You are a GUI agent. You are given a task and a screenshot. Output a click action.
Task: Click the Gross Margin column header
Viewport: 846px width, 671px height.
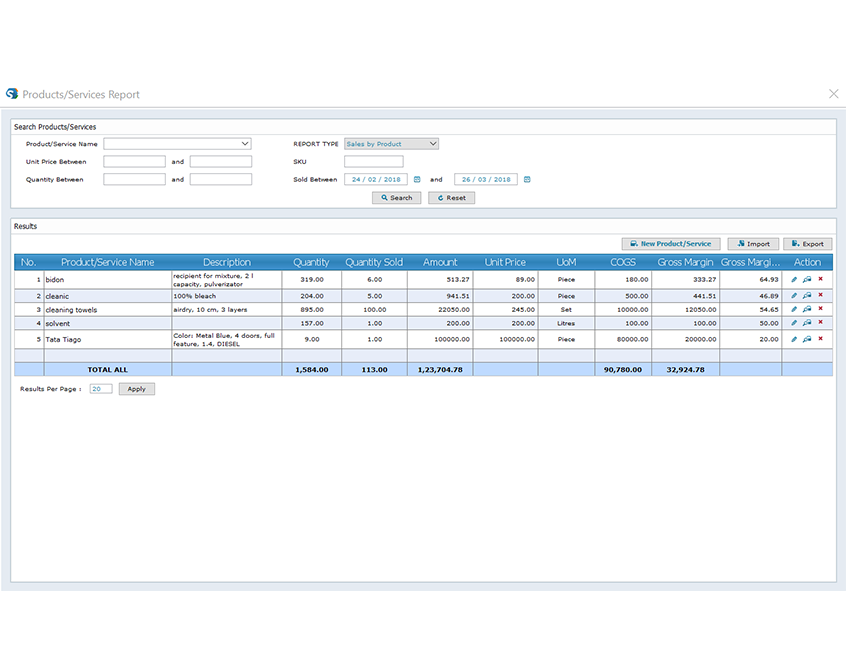[x=685, y=262]
